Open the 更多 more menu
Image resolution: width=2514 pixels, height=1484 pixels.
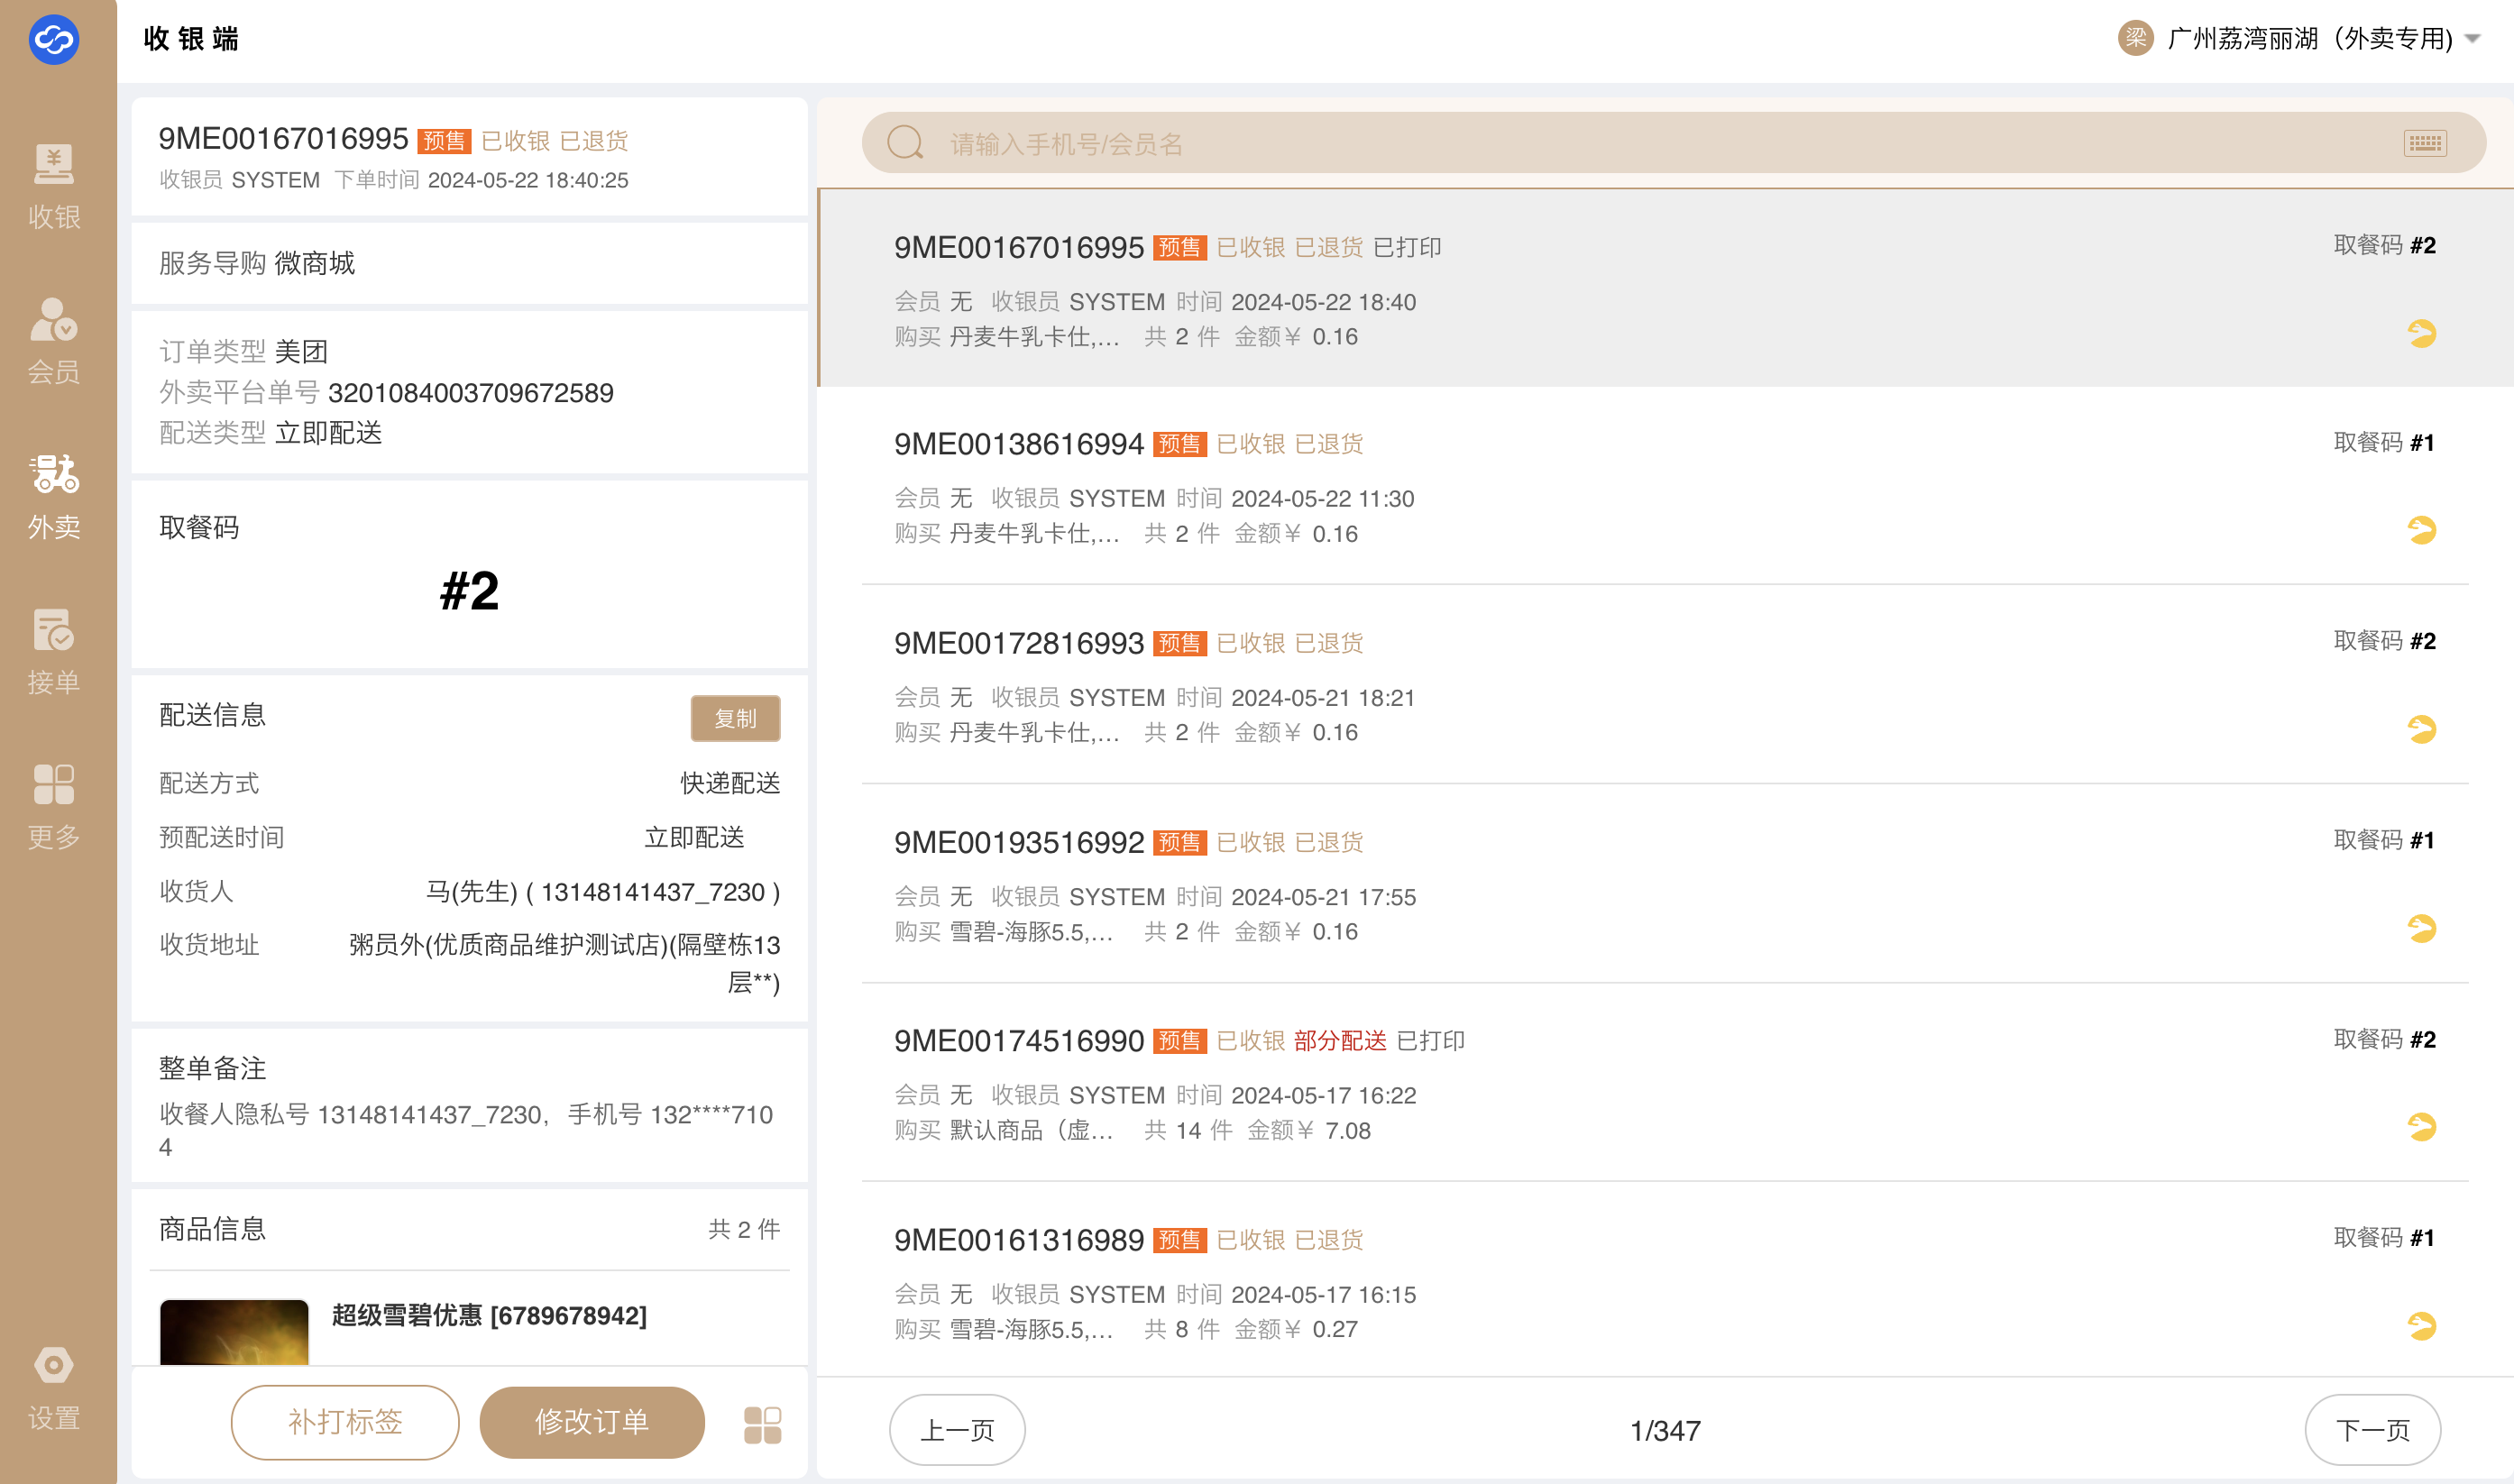[x=54, y=806]
